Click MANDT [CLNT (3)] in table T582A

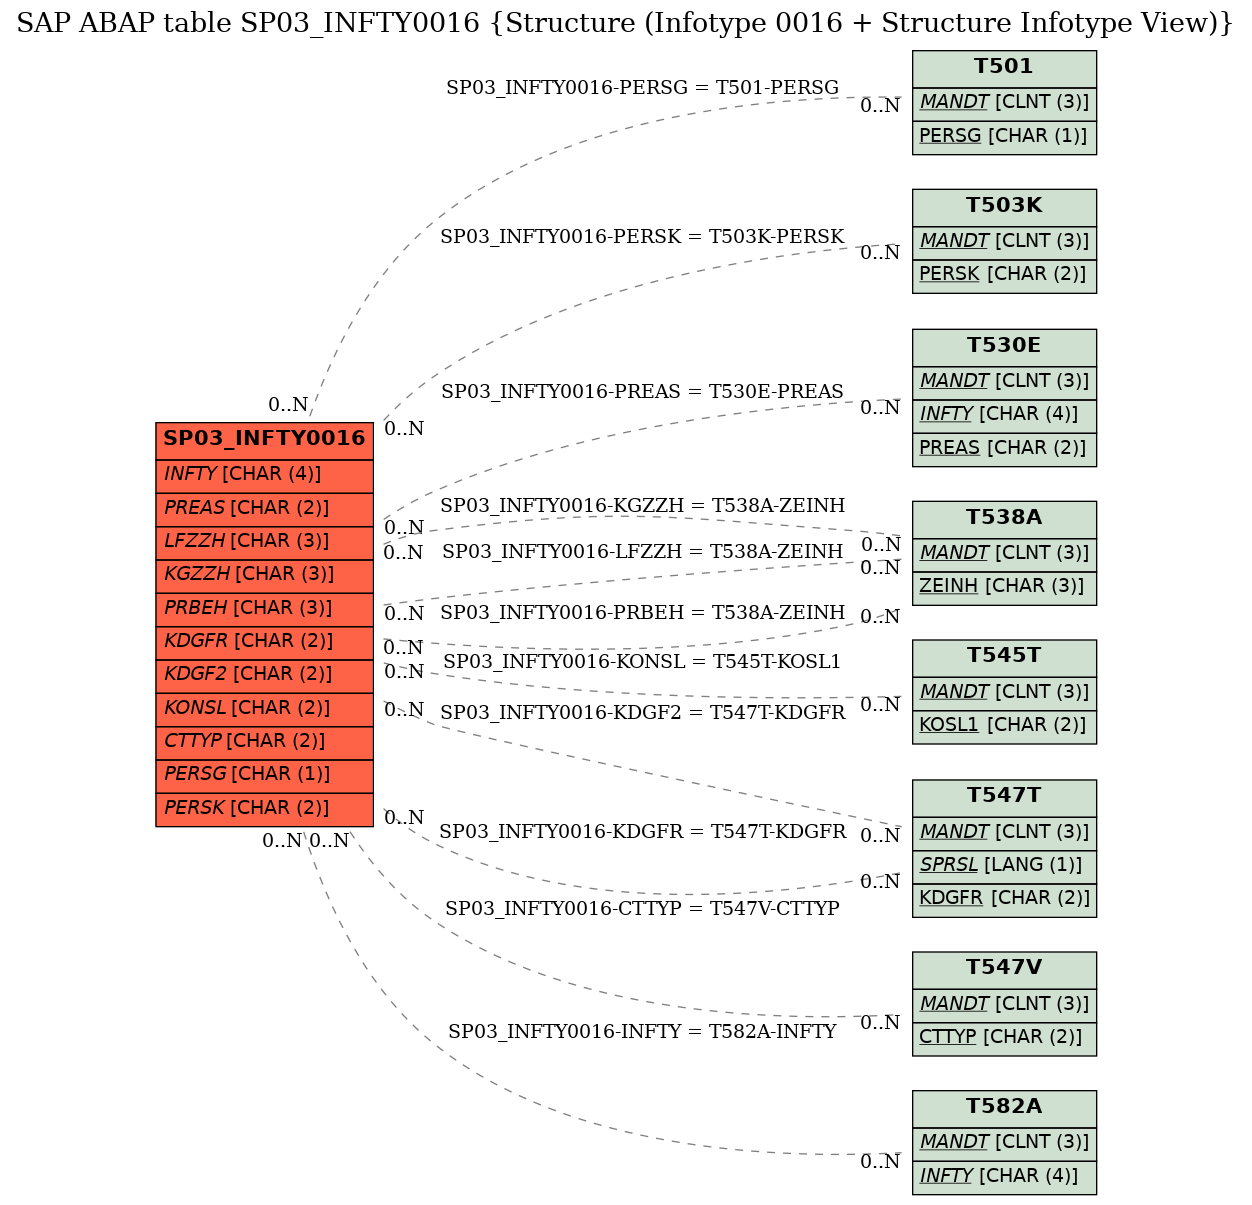pyautogui.click(x=1004, y=1143)
